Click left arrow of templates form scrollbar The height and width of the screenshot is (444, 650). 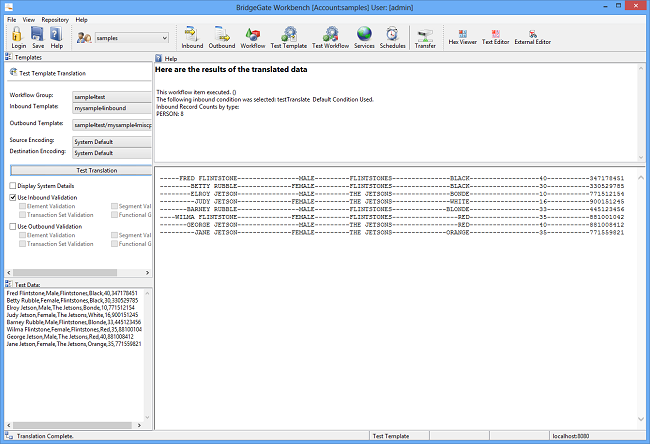pos(8,272)
